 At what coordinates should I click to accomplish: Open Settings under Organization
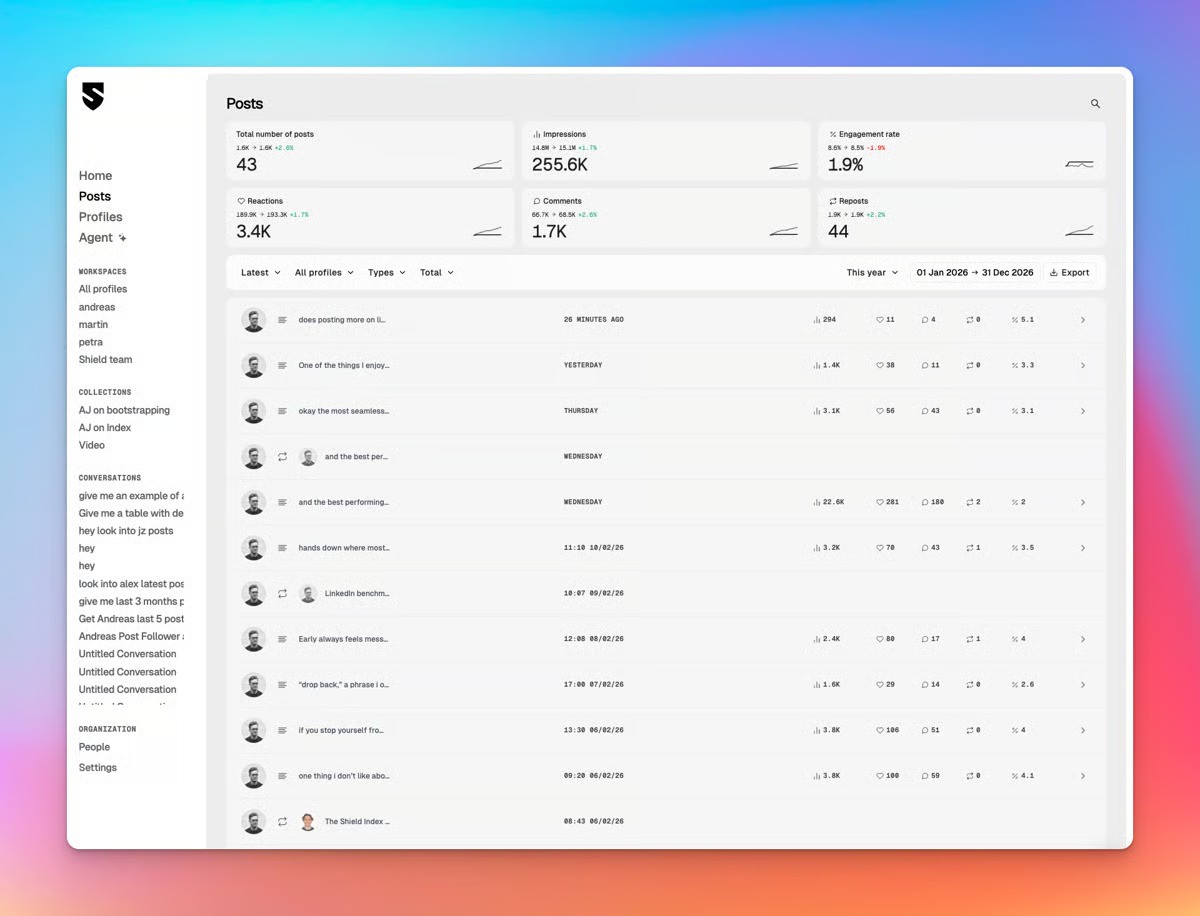[98, 768]
